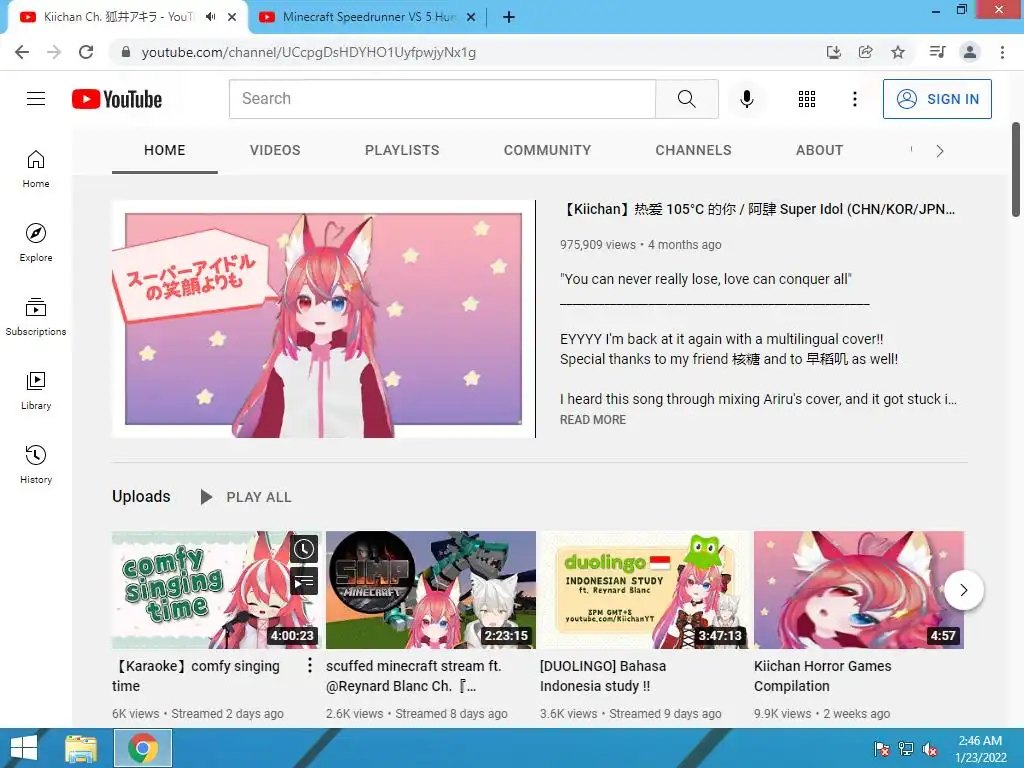
Task: Open the YouTube apps grid icon
Action: (807, 99)
